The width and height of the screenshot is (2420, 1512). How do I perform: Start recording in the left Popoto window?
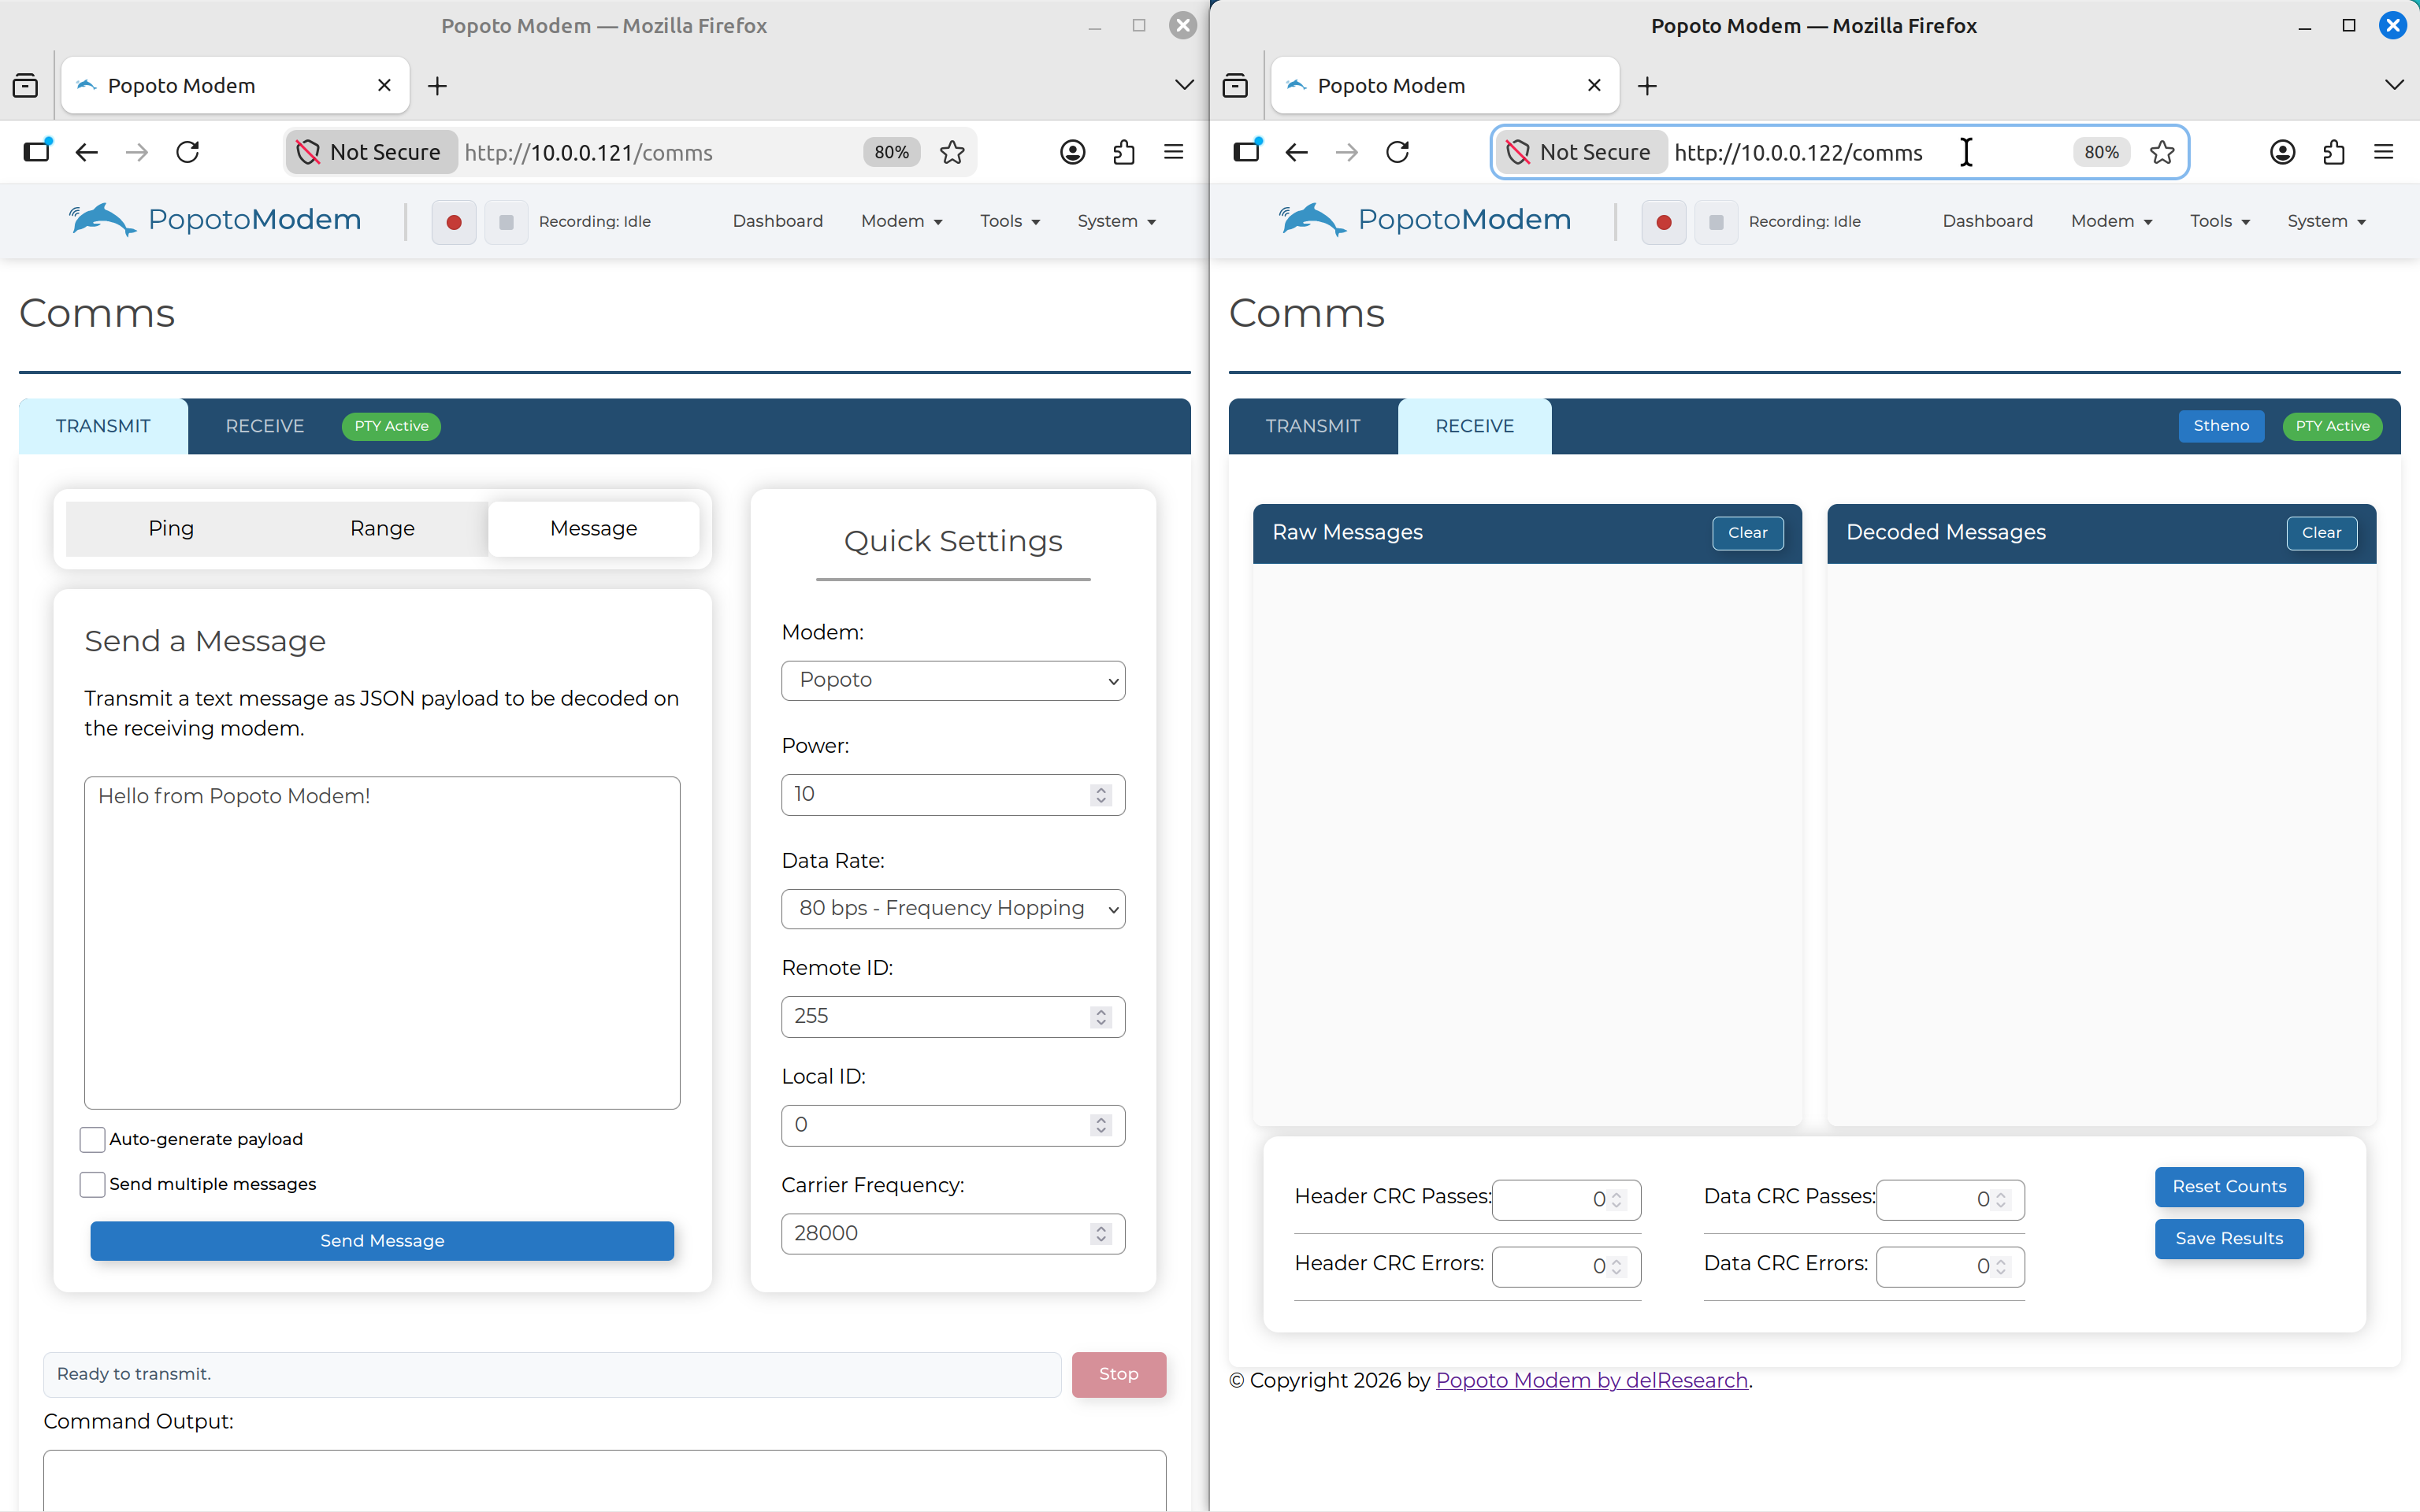(454, 222)
